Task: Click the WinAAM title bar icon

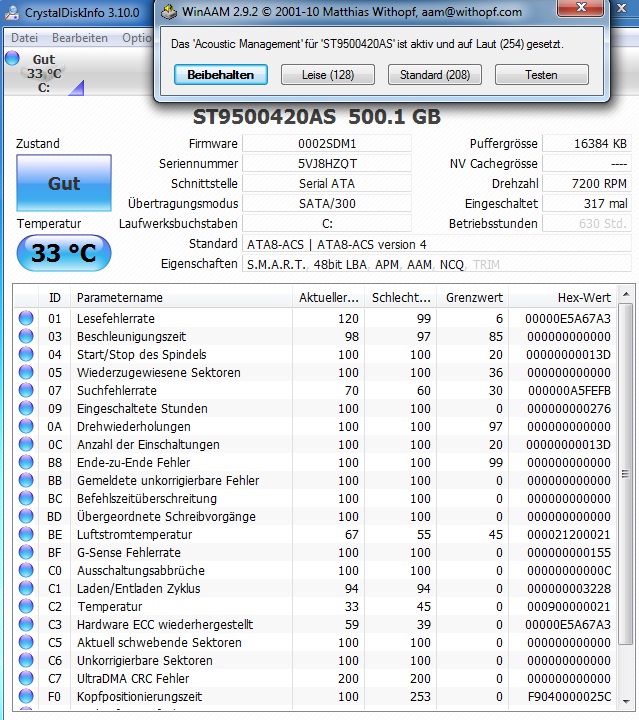Action: (169, 11)
